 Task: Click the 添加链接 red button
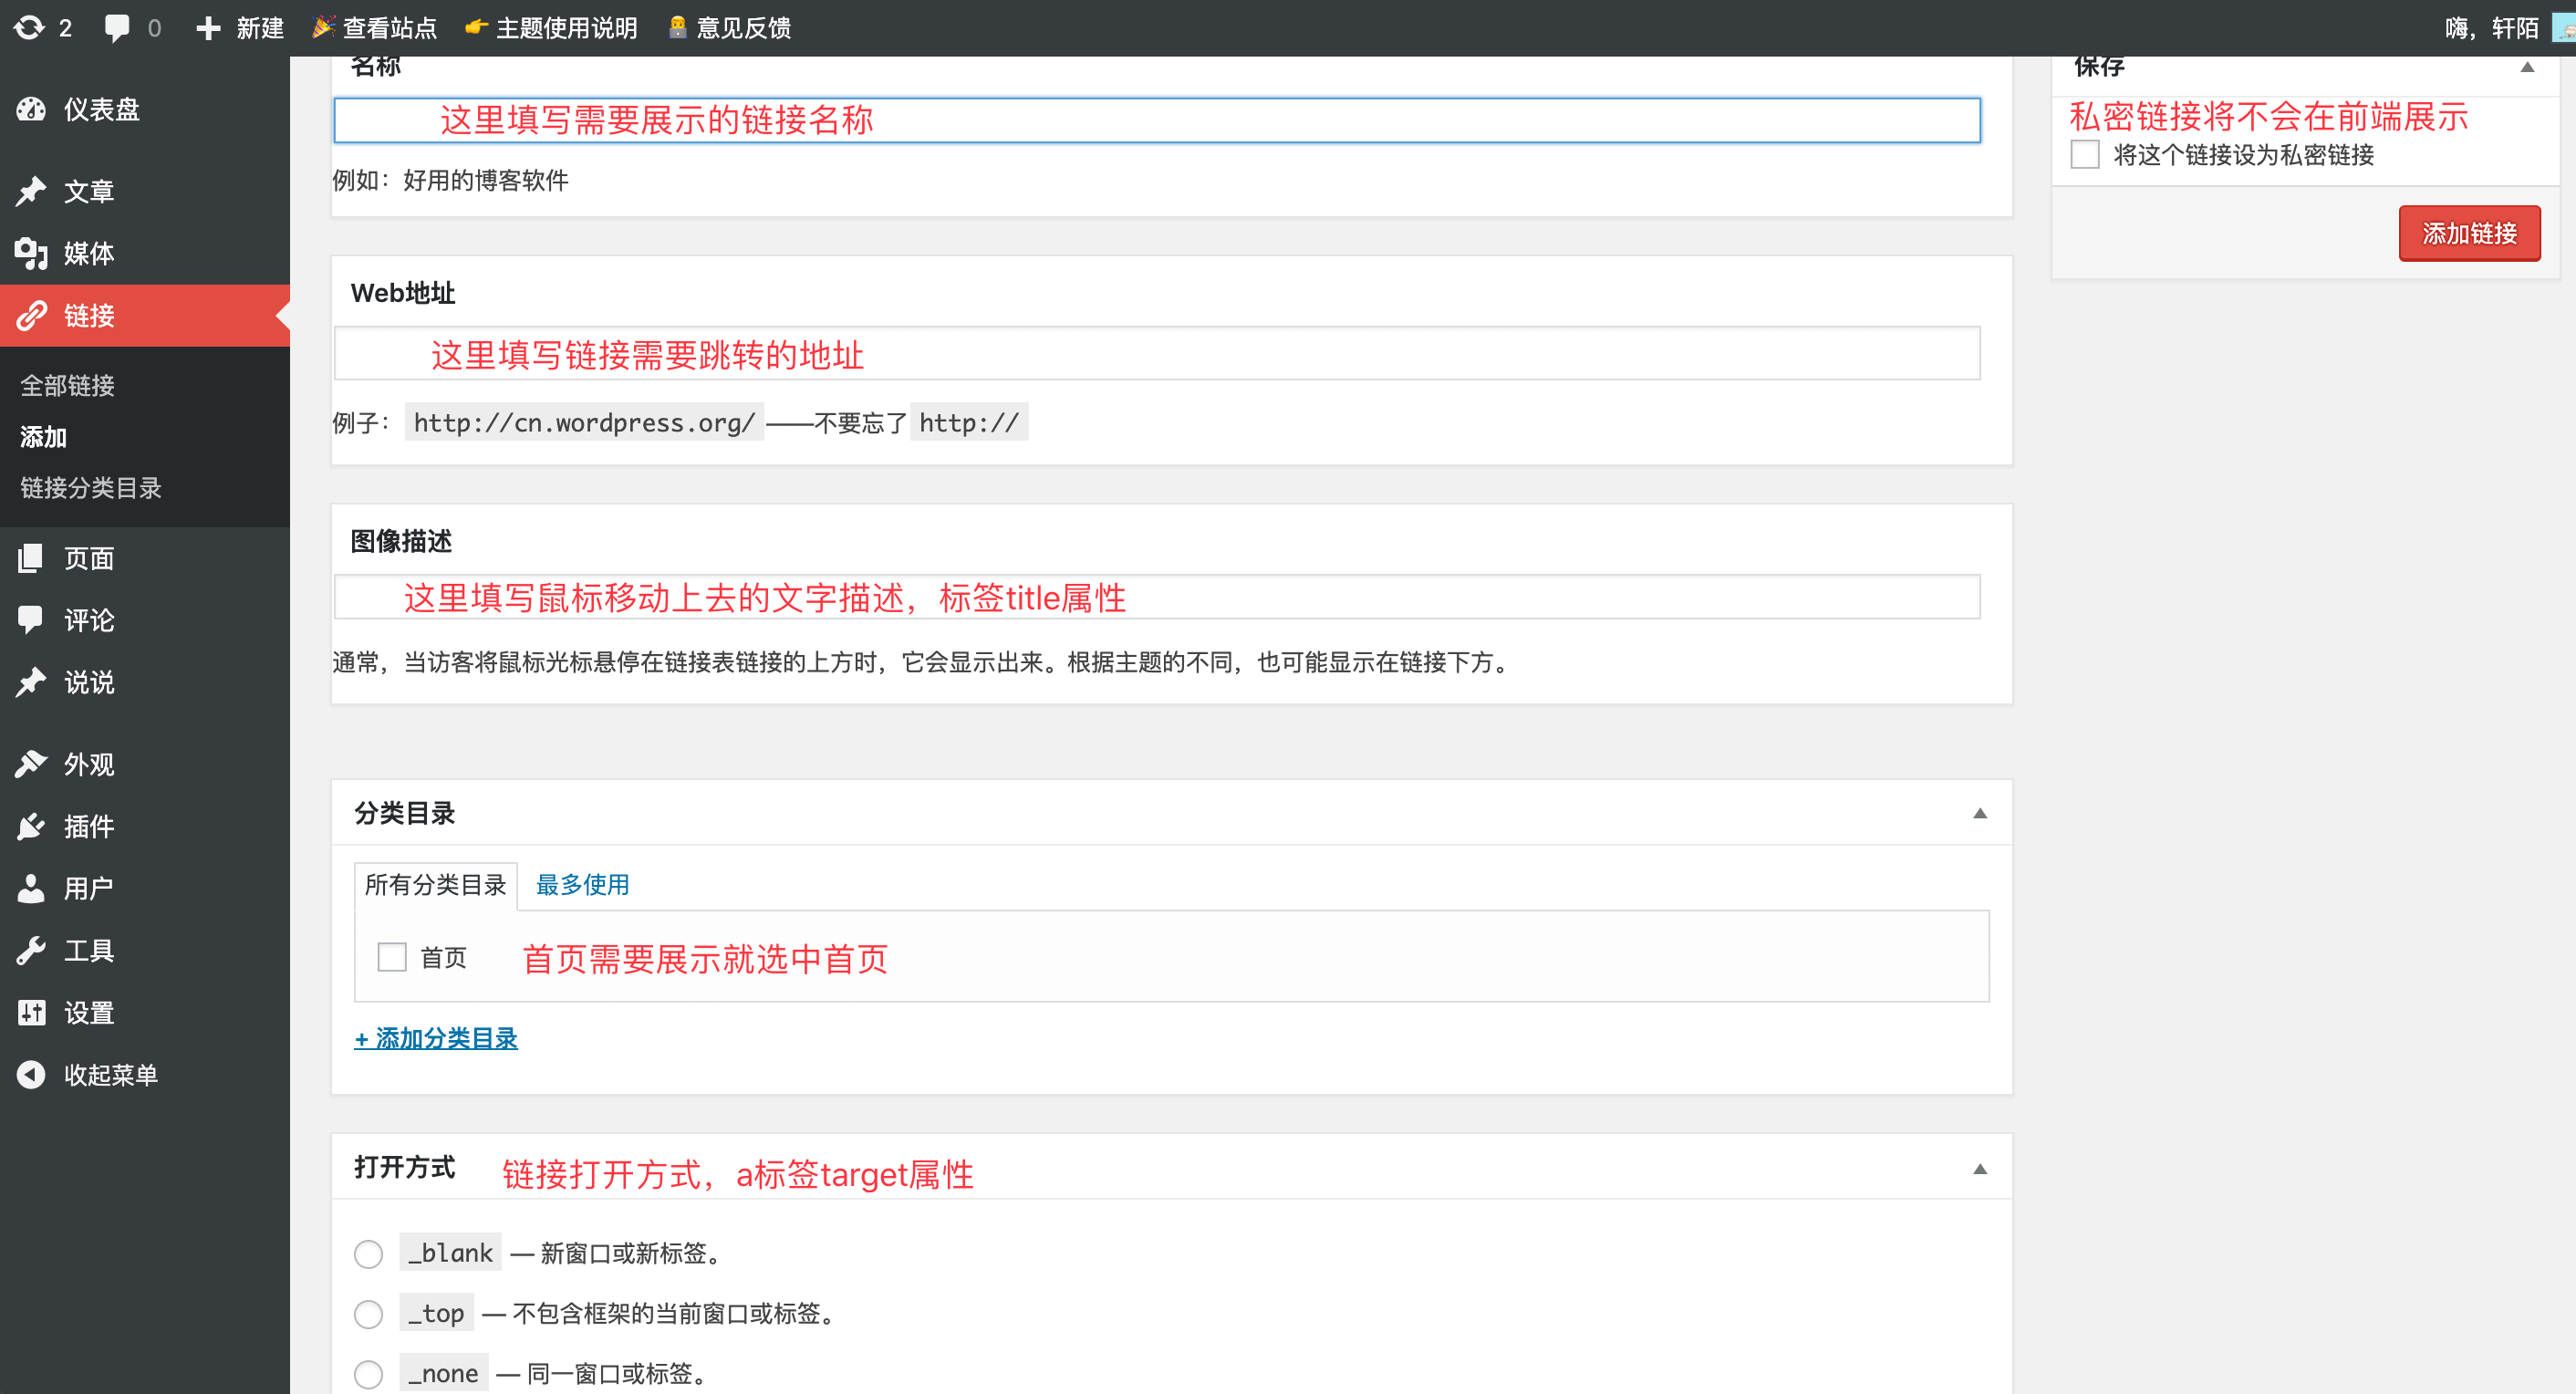pos(2469,233)
